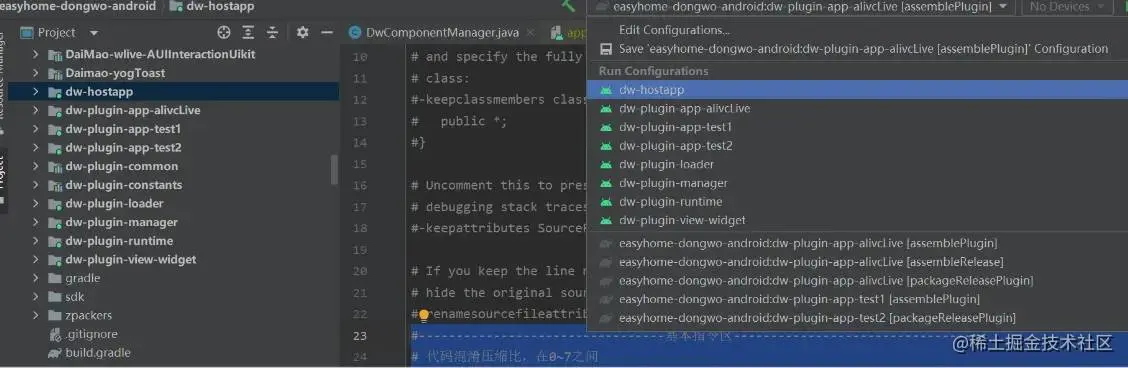Click Java class icon on DwComponentManager.java tab

[x=354, y=32]
